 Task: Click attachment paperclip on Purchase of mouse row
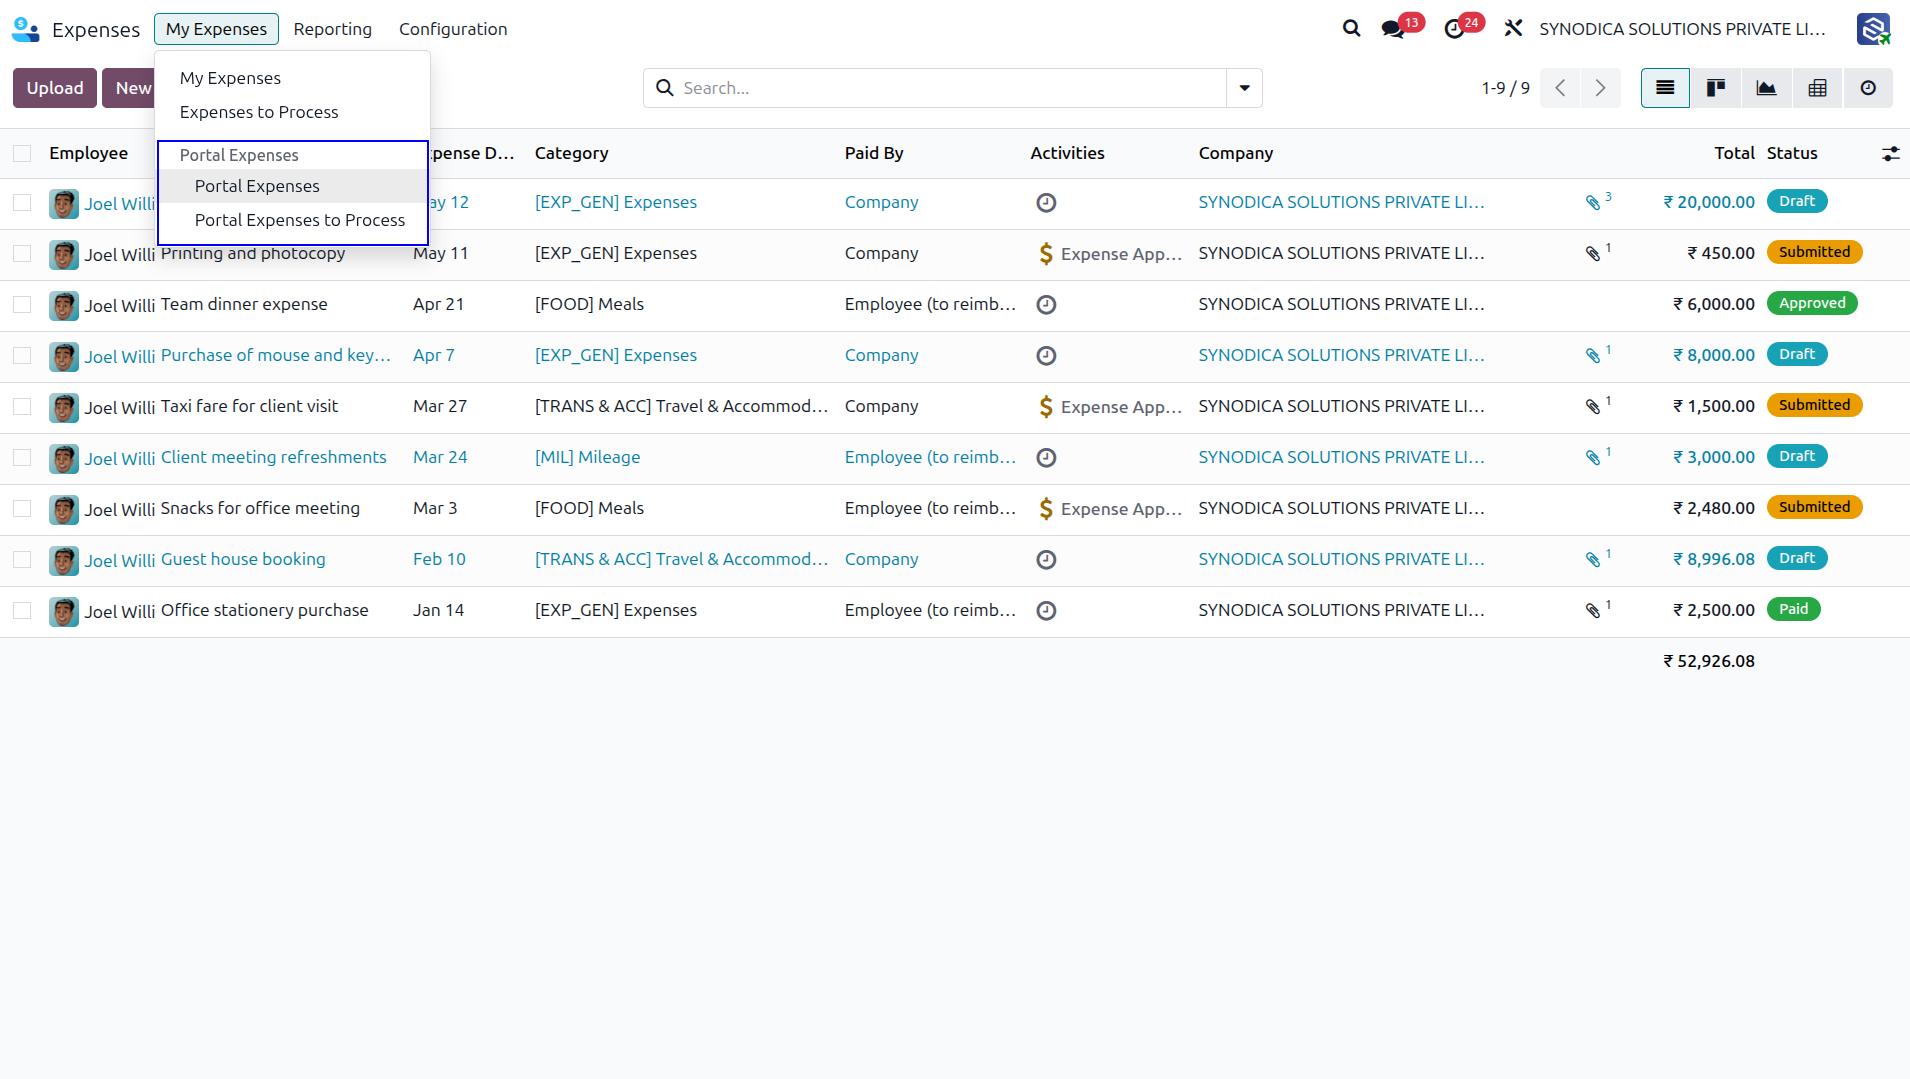pyautogui.click(x=1593, y=356)
